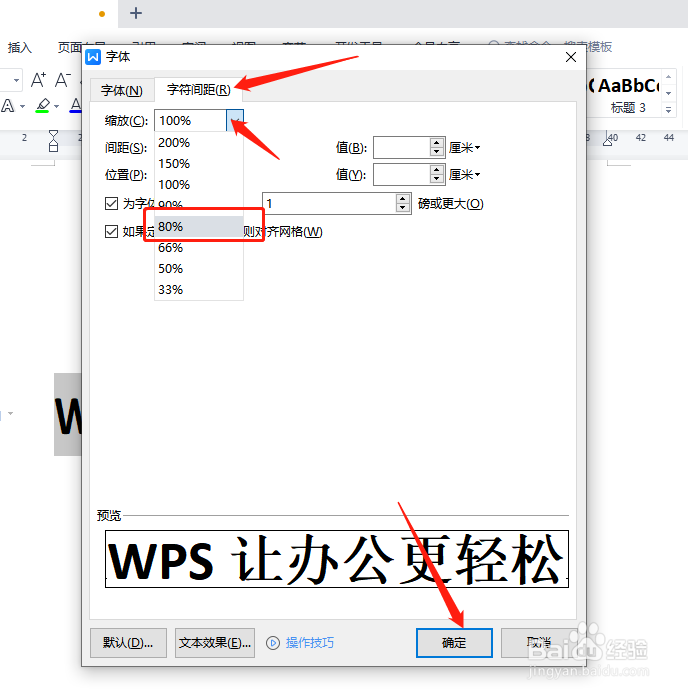688x695 pixels.
Task: Open the 插入 ribbon tab
Action: [x=20, y=47]
